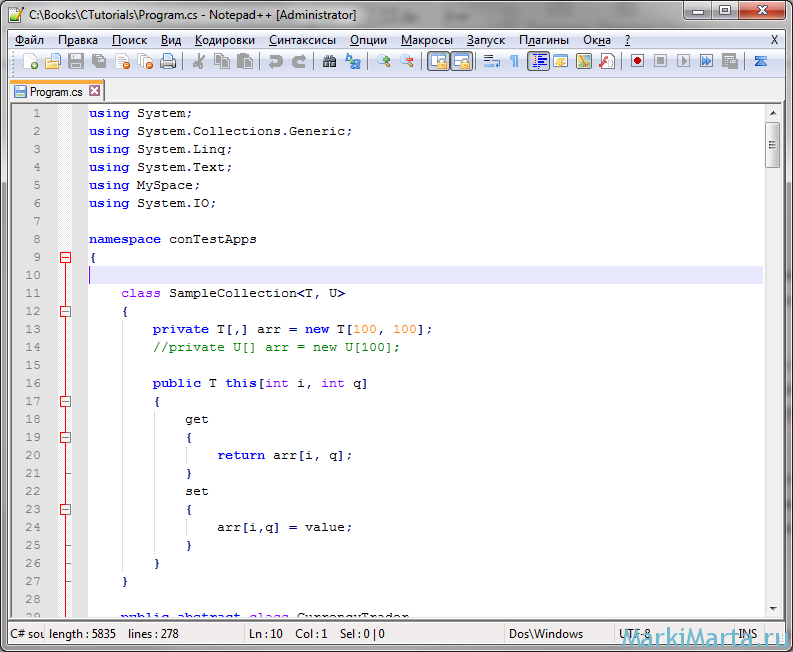Open function list toolbar icon

(x=607, y=62)
